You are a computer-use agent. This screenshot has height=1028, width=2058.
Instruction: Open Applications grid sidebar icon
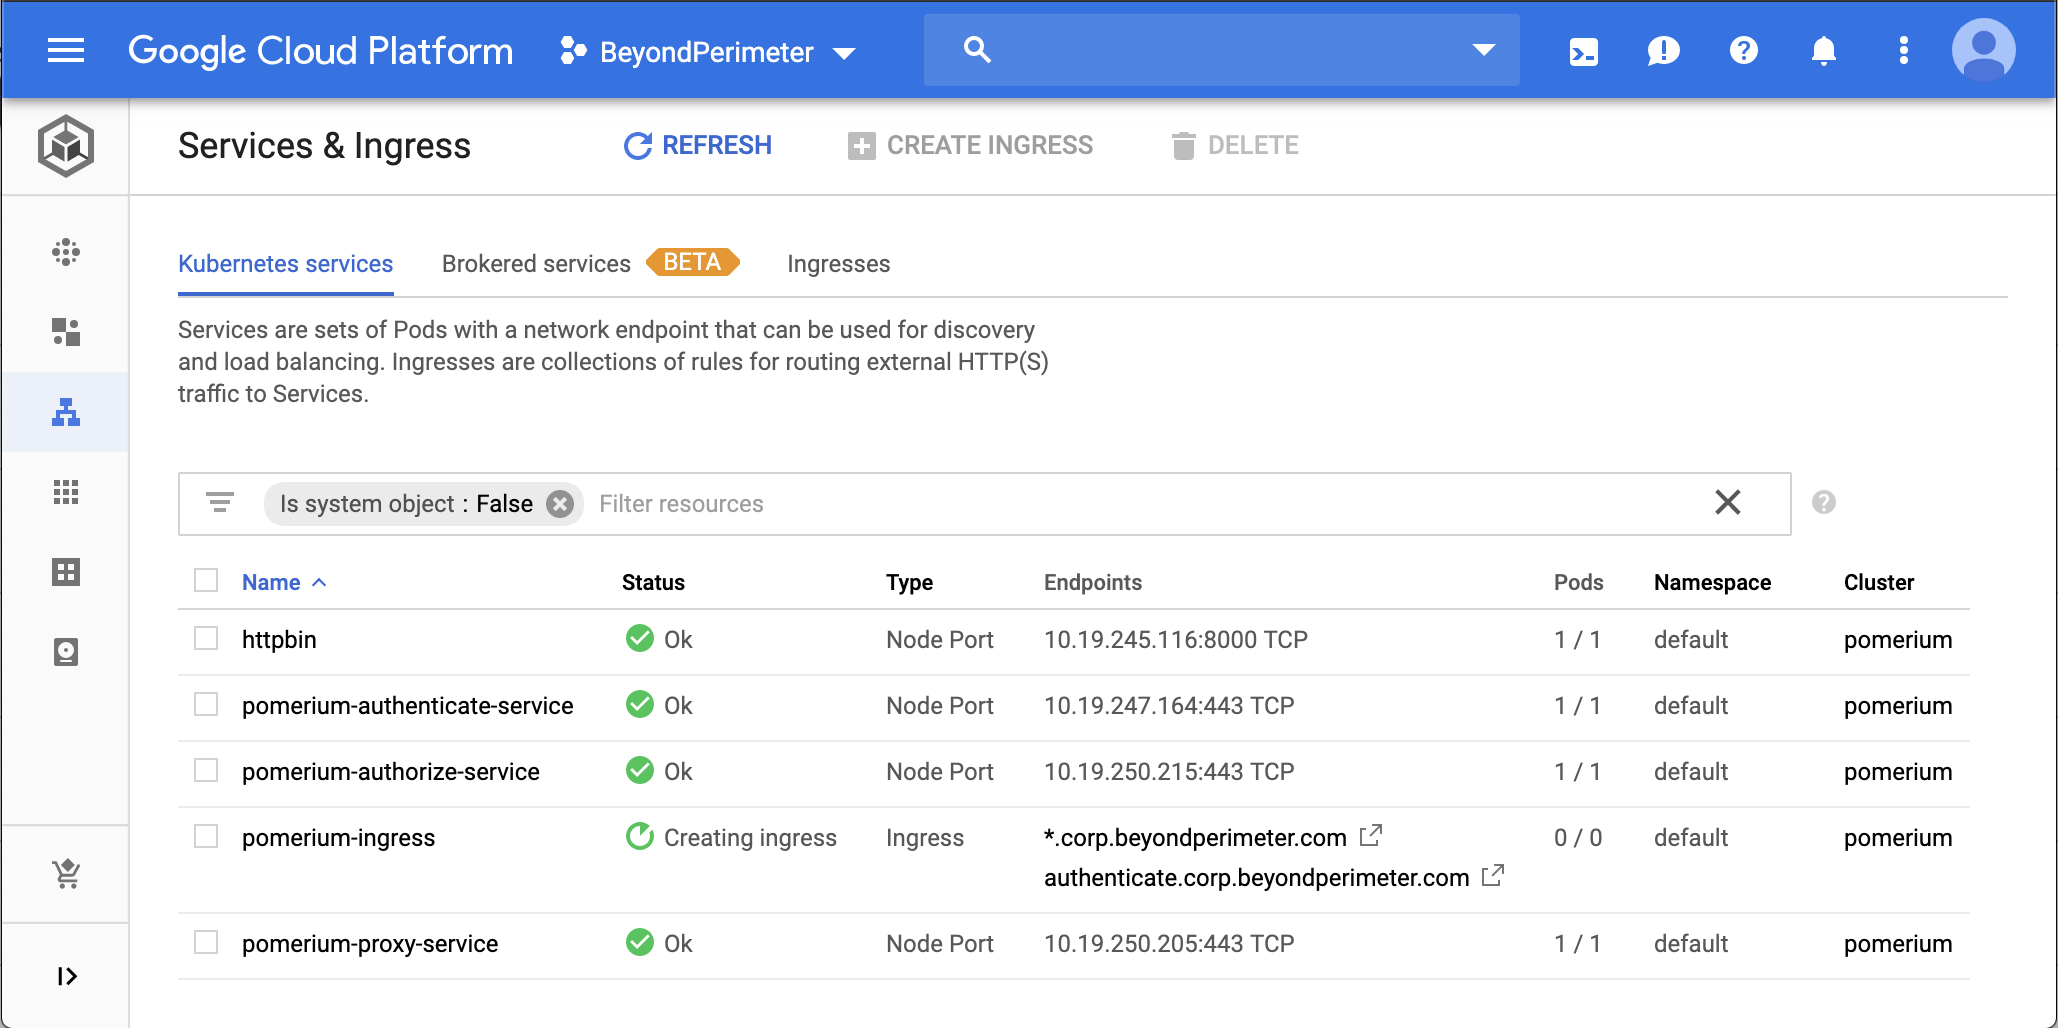pyautogui.click(x=66, y=492)
